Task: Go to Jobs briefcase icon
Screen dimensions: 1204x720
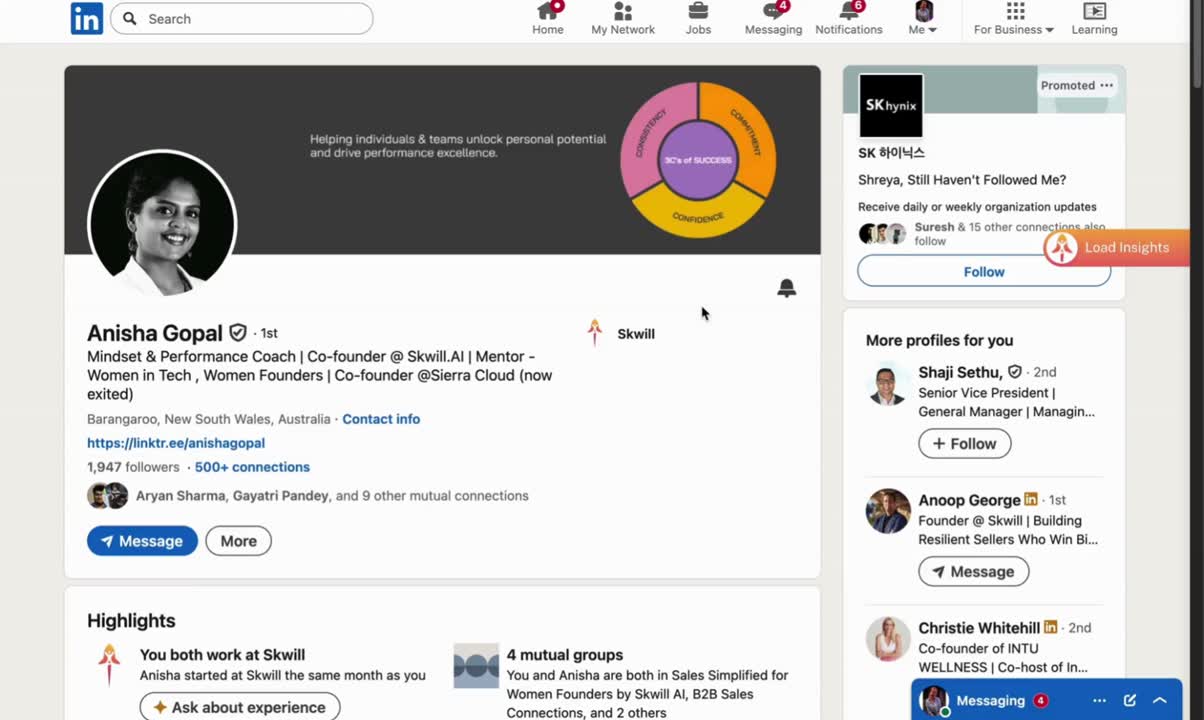Action: click(x=698, y=19)
